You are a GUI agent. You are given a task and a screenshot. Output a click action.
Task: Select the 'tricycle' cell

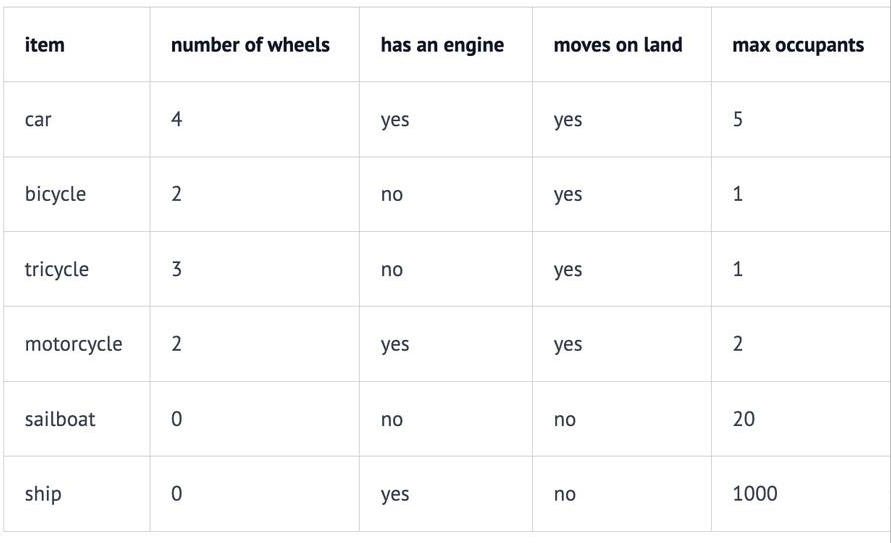(x=57, y=269)
